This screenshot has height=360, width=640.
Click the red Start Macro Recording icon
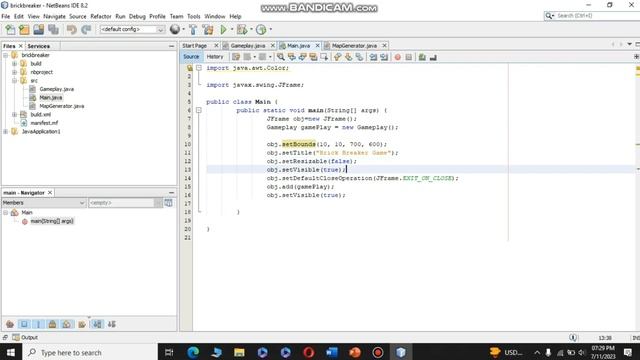tap(398, 57)
